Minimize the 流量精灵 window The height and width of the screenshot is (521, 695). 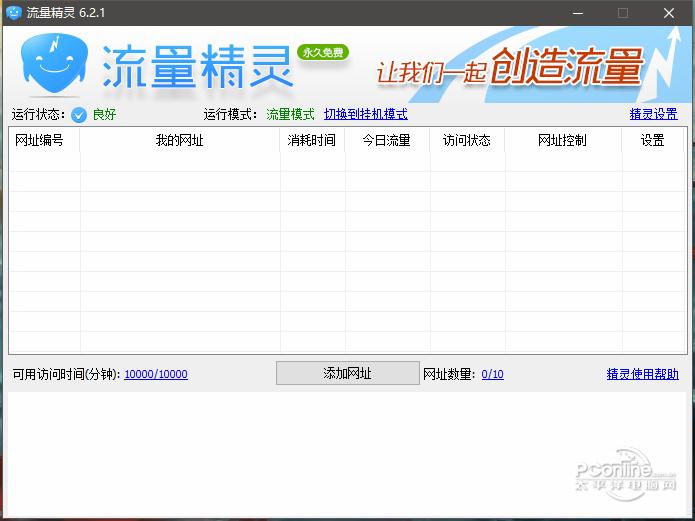click(x=578, y=13)
